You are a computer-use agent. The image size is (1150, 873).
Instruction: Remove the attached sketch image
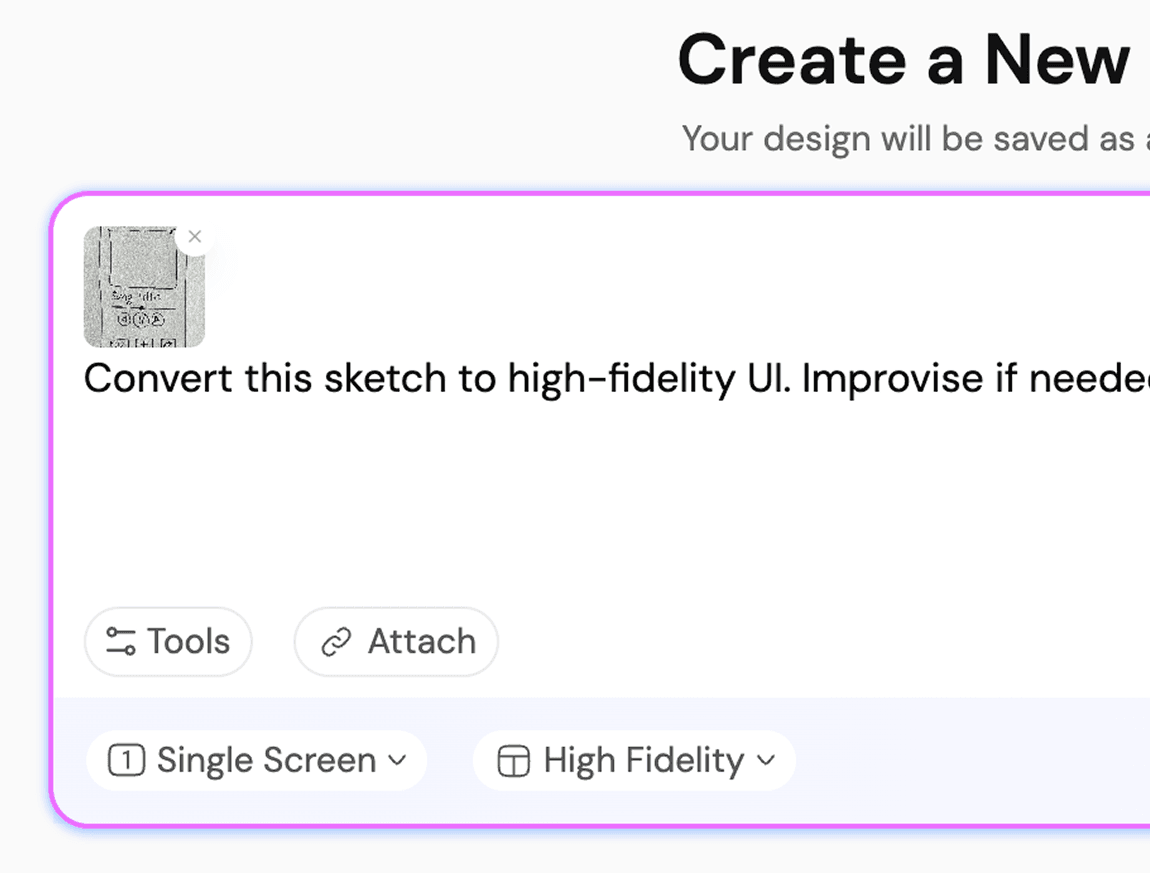point(195,237)
